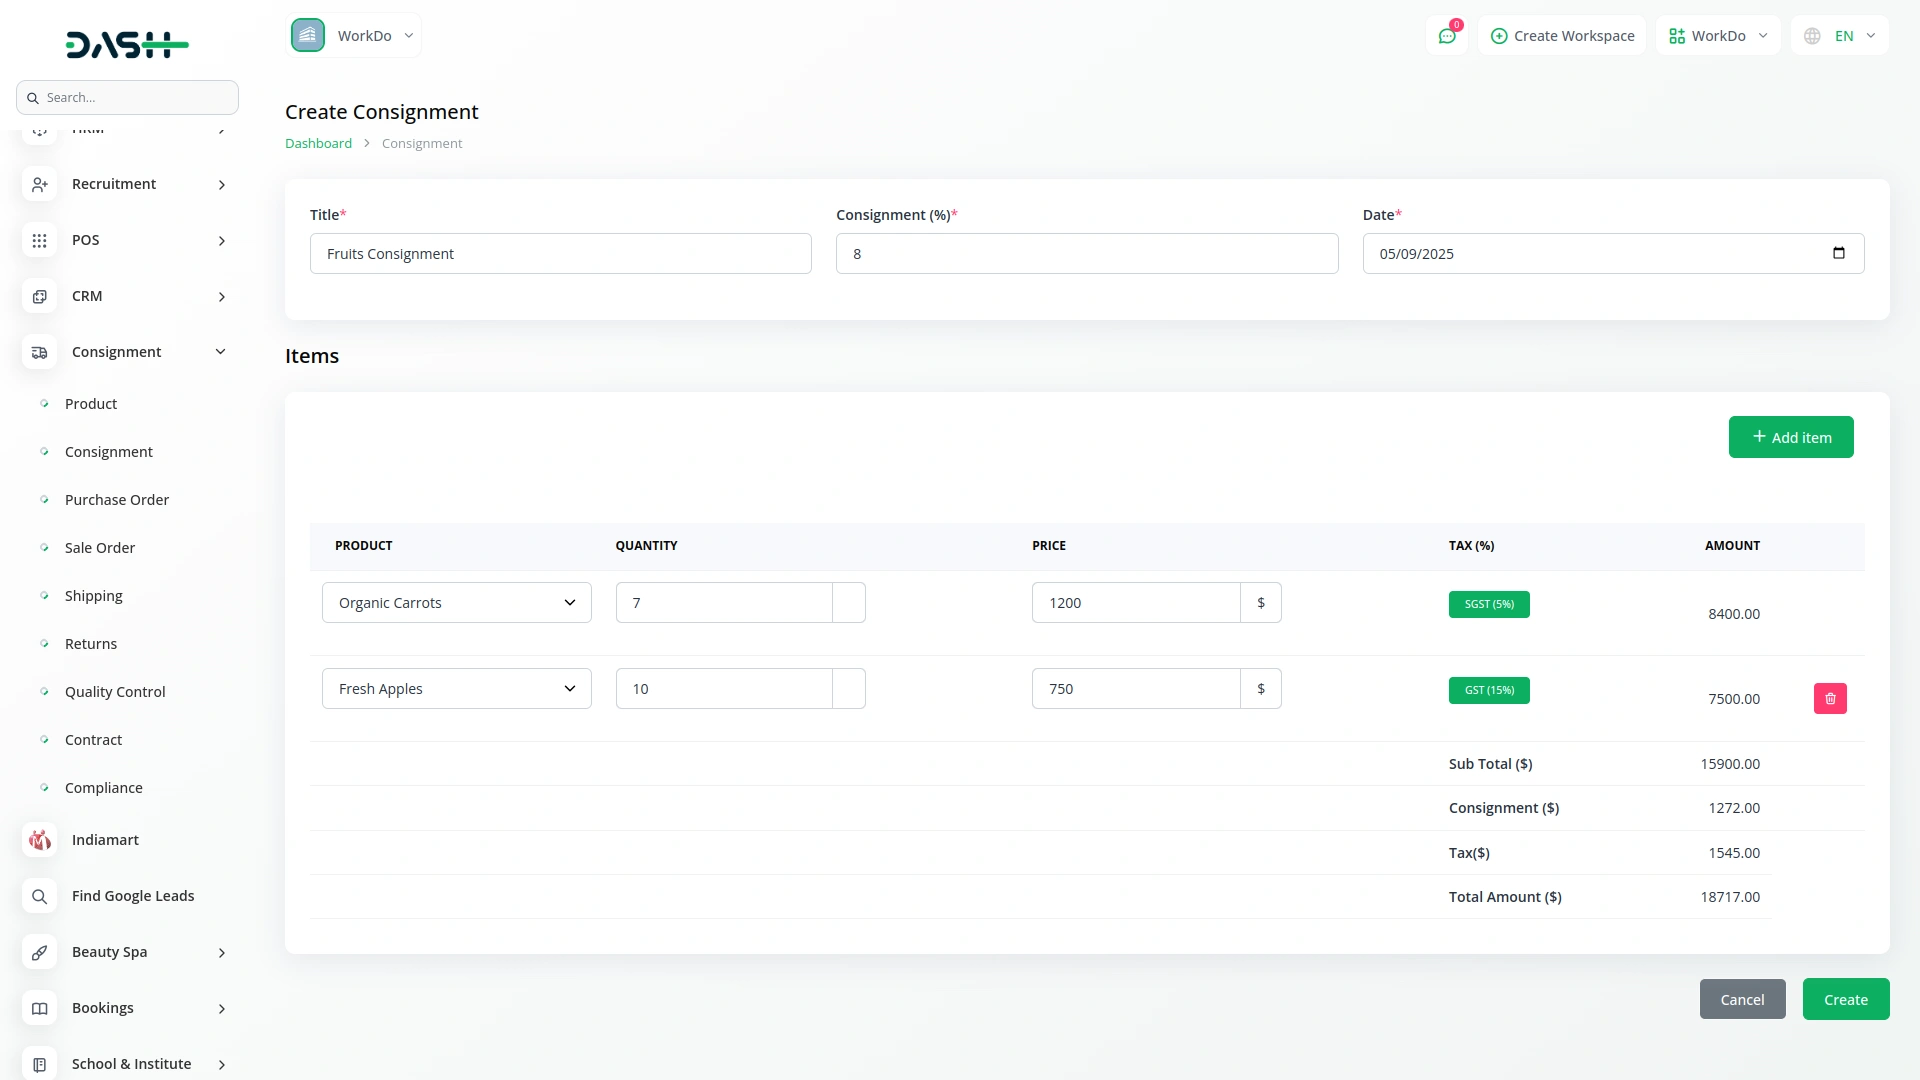Open the EN language dropdown

click(1840, 35)
